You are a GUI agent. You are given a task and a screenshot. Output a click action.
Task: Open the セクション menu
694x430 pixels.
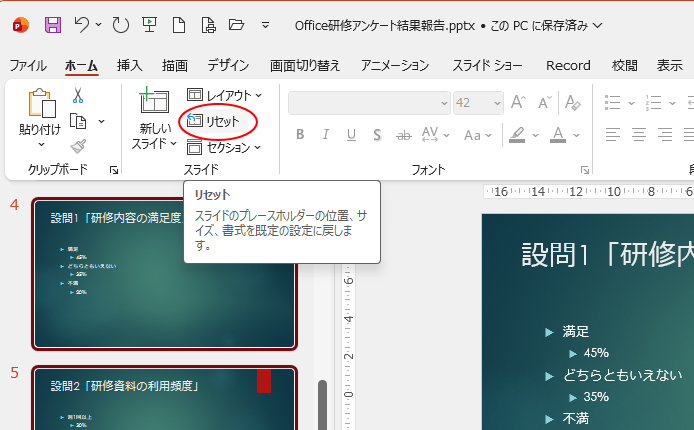[x=224, y=147]
